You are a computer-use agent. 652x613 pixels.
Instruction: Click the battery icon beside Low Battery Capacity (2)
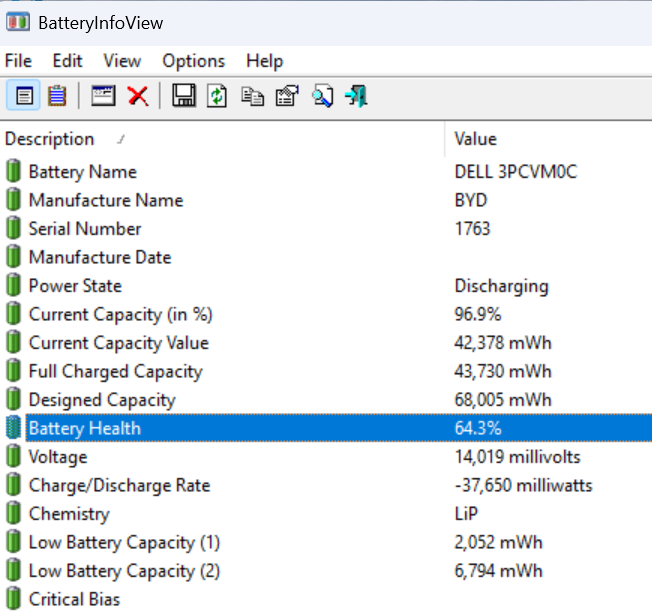coord(13,570)
